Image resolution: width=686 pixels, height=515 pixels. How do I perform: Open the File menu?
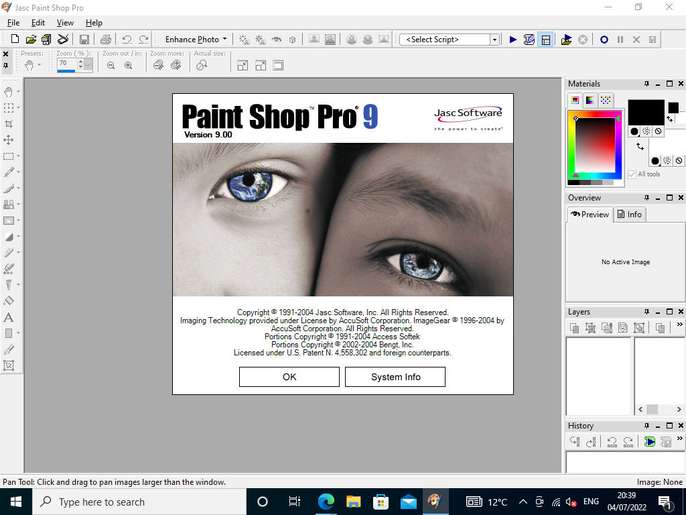(x=13, y=23)
